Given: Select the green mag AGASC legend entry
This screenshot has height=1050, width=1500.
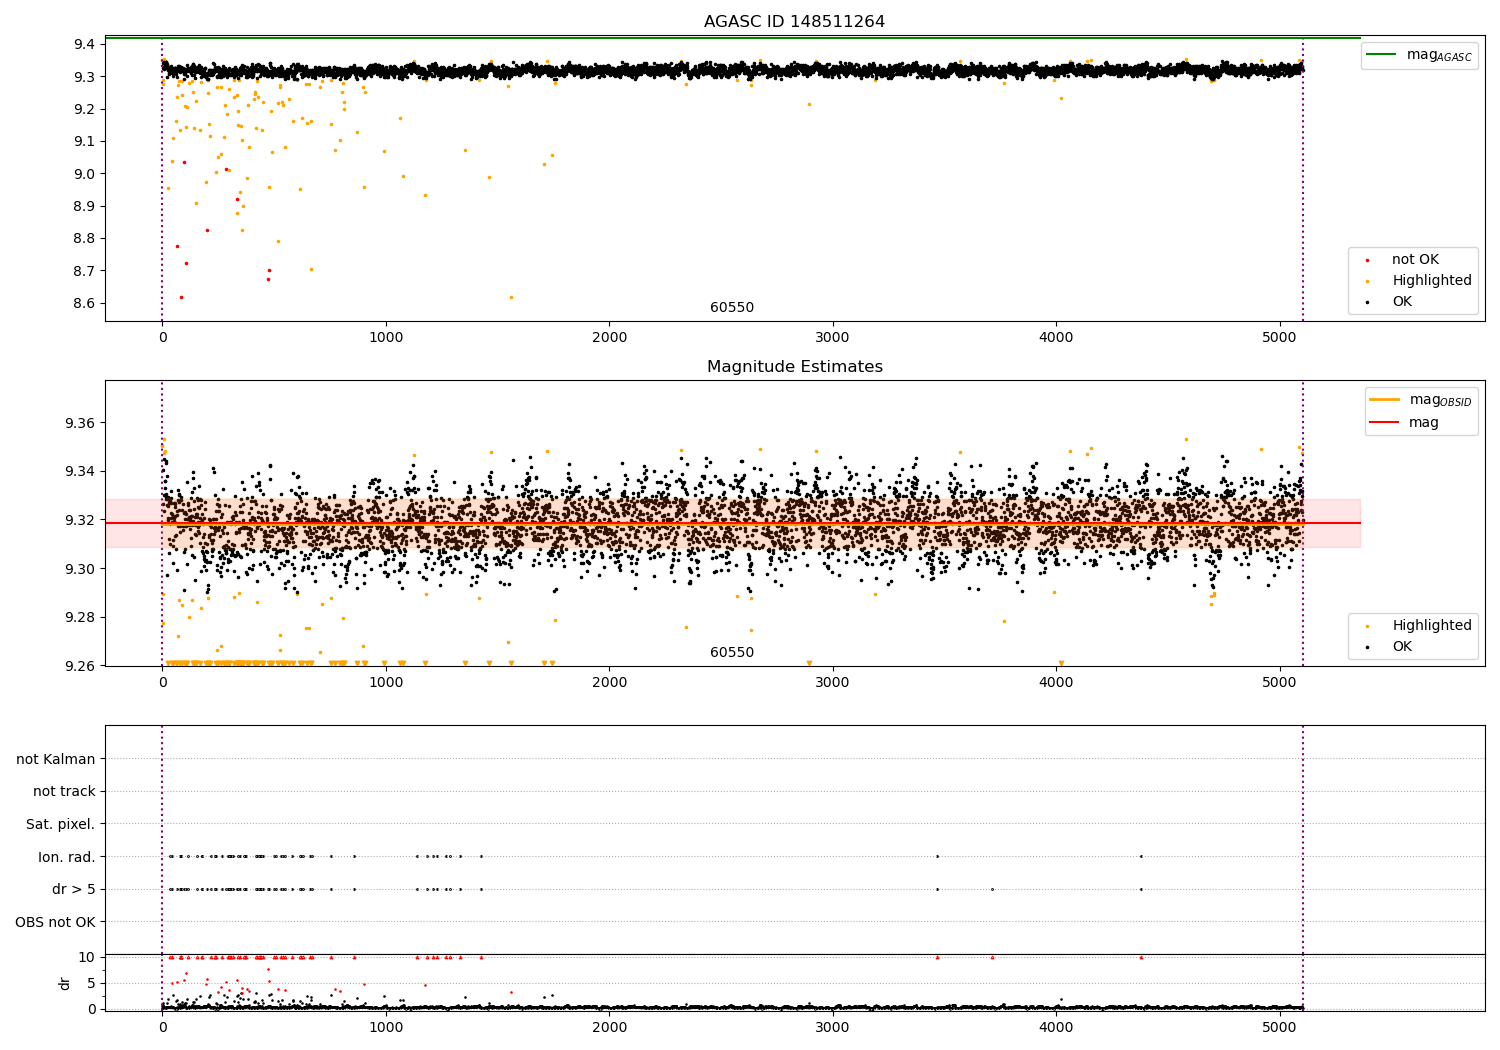Looking at the screenshot, I should tap(1420, 55).
